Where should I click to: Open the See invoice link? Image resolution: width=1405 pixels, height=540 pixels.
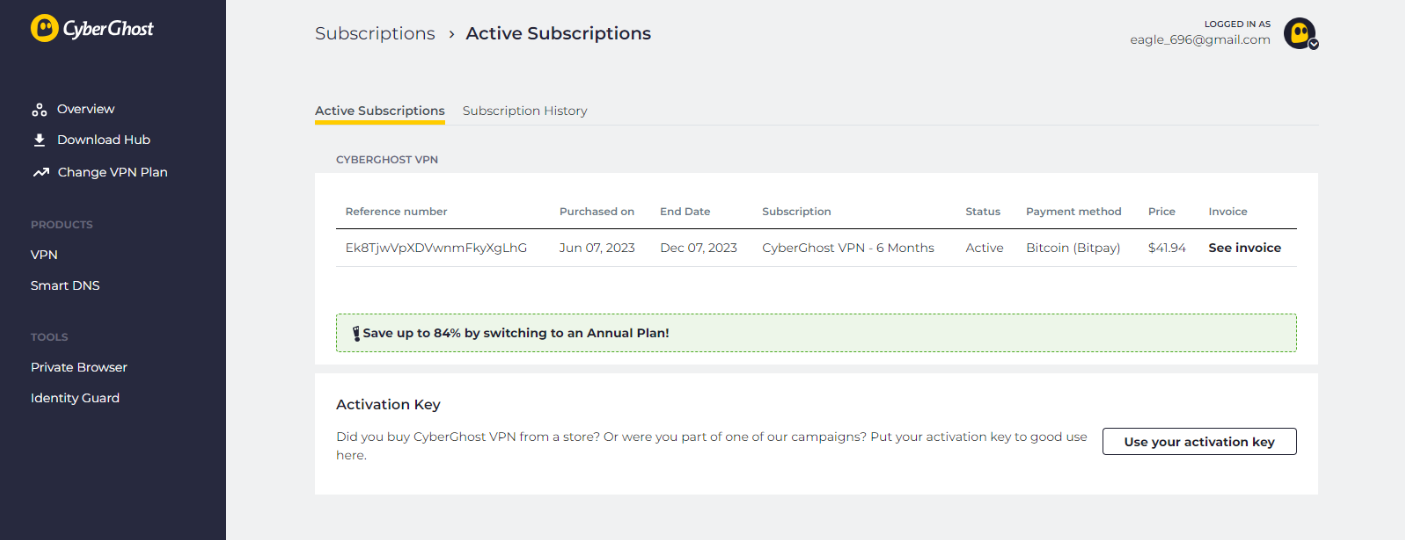[x=1245, y=248]
